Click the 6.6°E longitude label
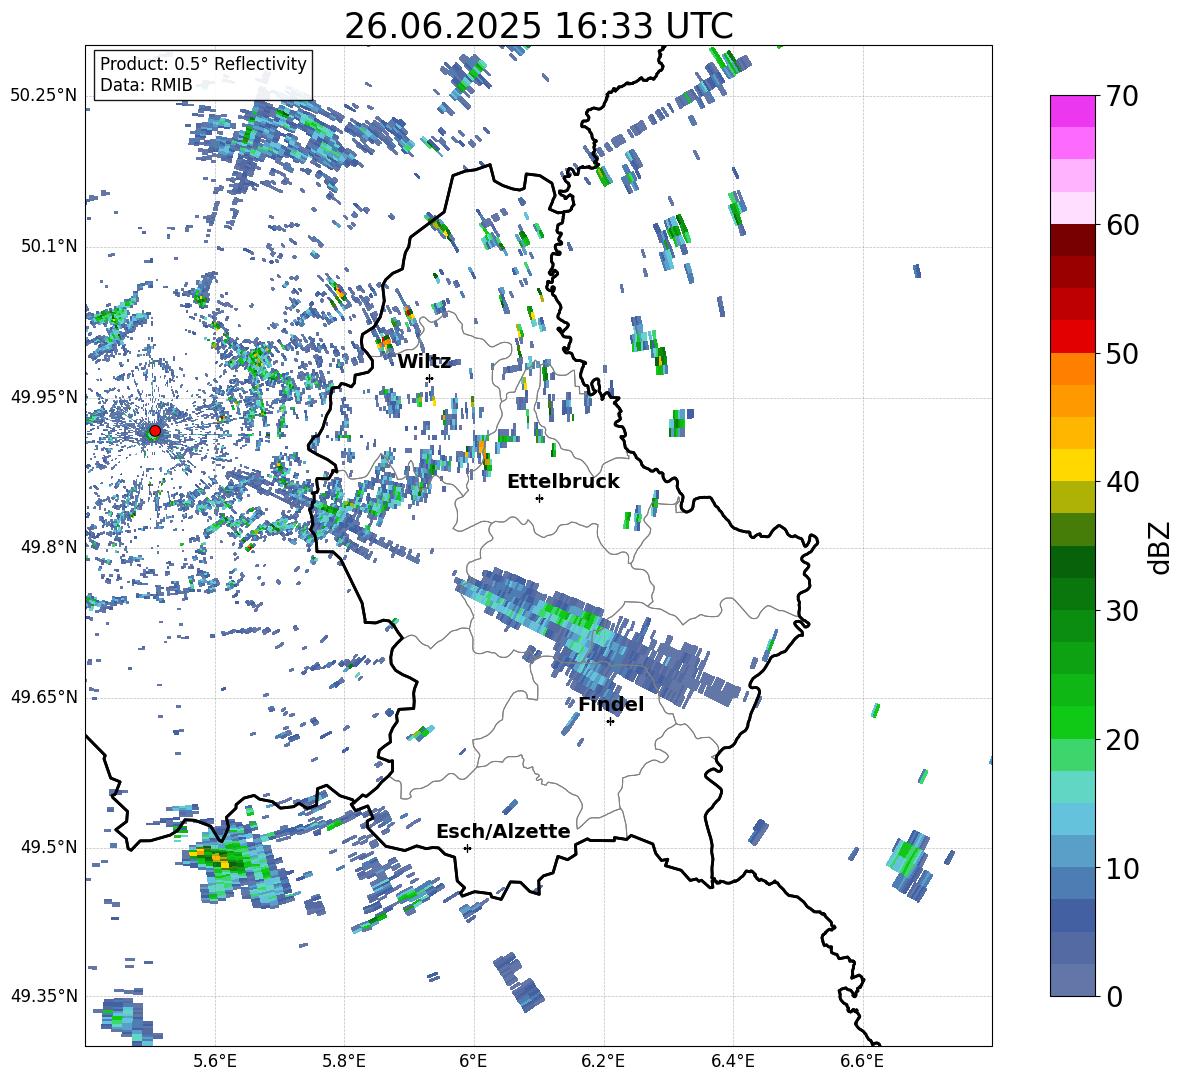The image size is (1184, 1081). [x=862, y=1061]
